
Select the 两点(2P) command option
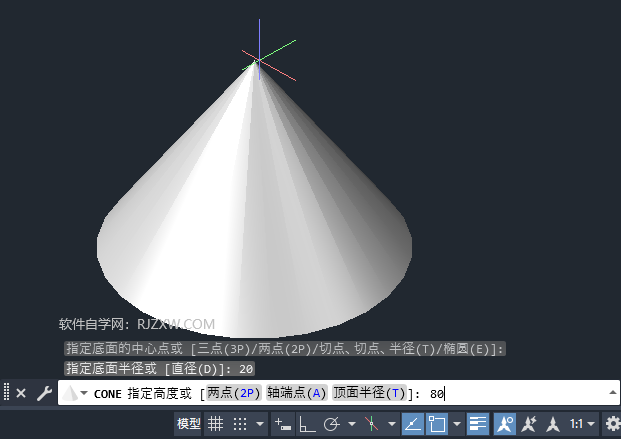pyautogui.click(x=234, y=393)
